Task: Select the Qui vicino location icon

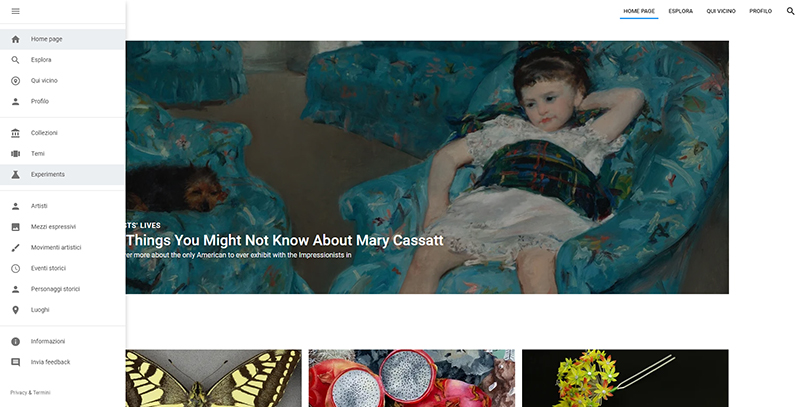Action: point(15,81)
